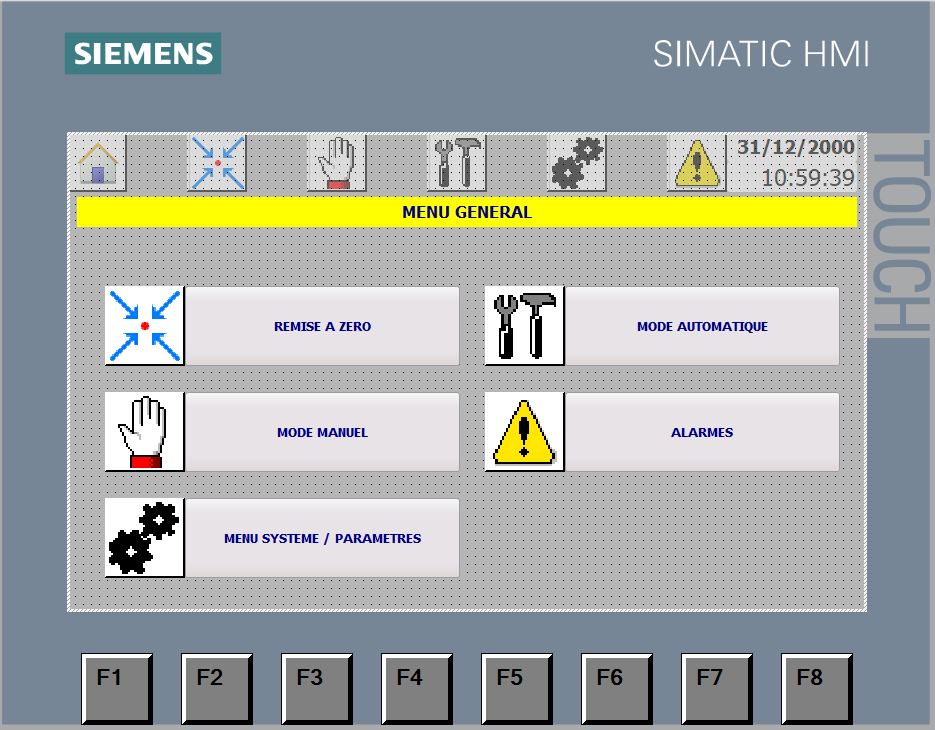Click the time 10:59:39 field
This screenshot has width=935, height=730.
[808, 177]
